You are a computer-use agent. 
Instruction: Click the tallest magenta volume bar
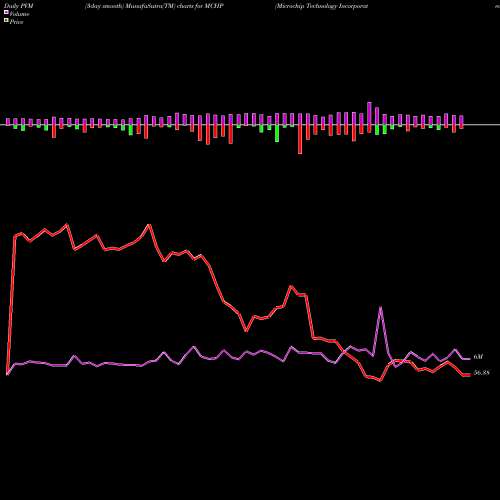coord(369,113)
